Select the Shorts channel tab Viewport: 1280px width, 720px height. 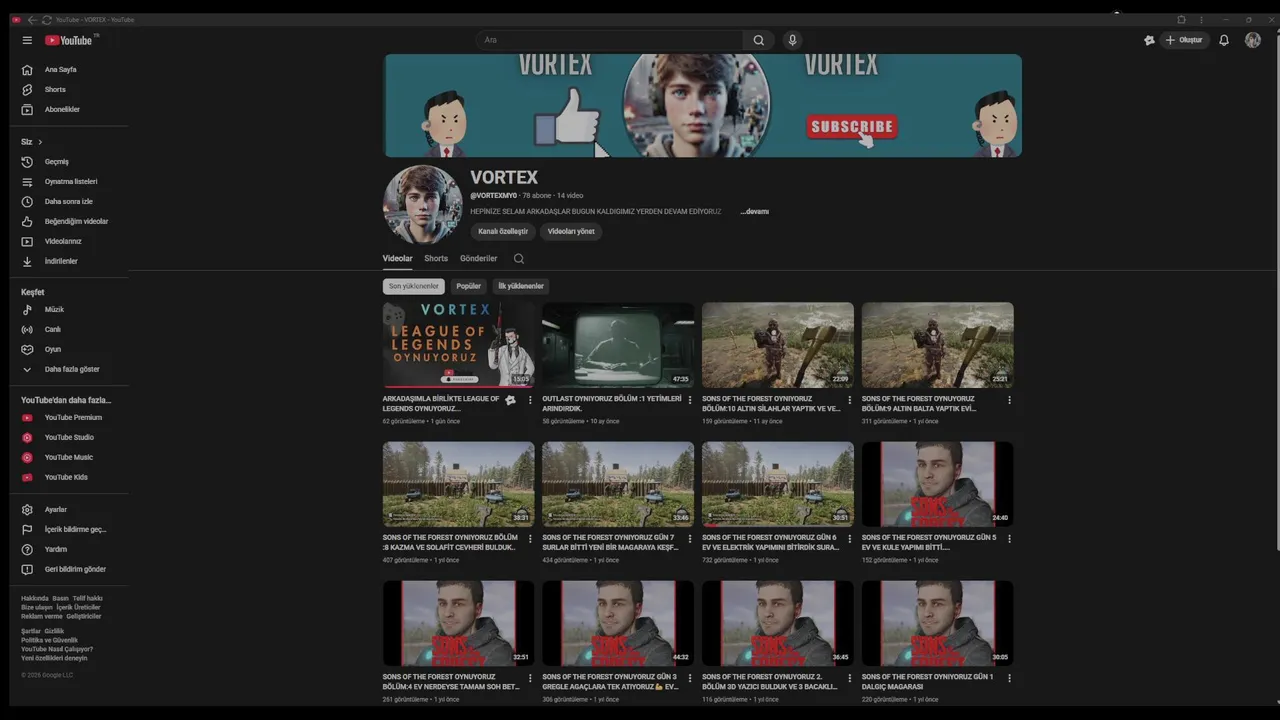pos(436,259)
